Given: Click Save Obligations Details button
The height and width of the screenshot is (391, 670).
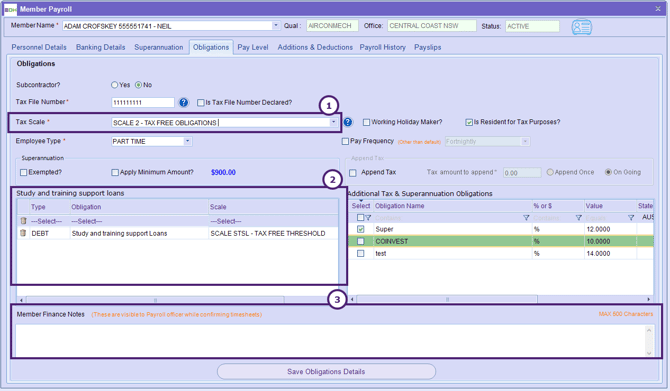Looking at the screenshot, I should pyautogui.click(x=326, y=371).
